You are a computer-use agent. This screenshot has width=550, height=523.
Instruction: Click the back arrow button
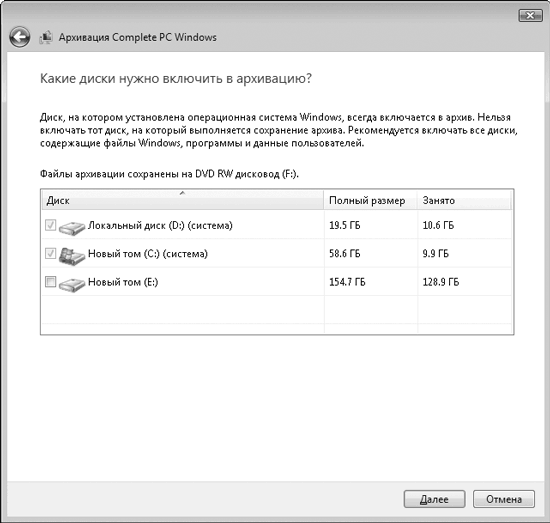pos(19,37)
